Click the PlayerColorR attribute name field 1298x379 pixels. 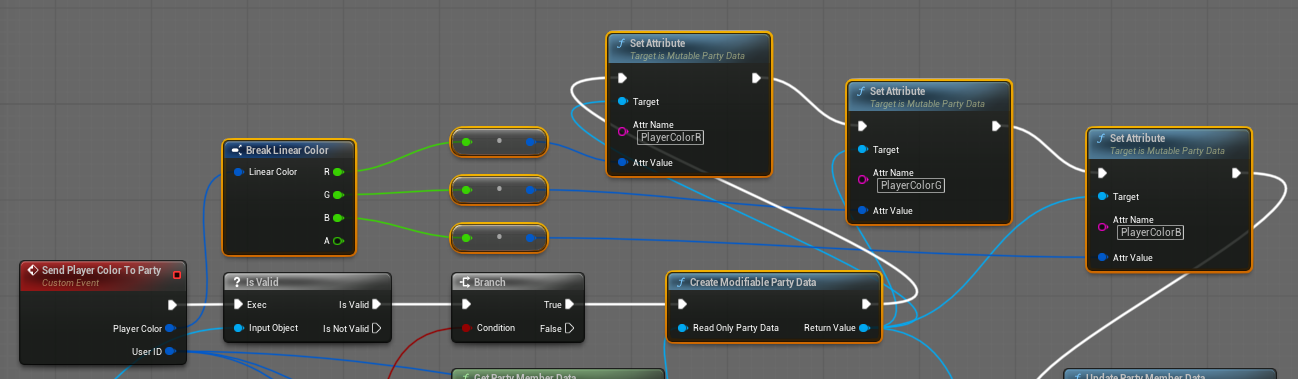click(671, 137)
